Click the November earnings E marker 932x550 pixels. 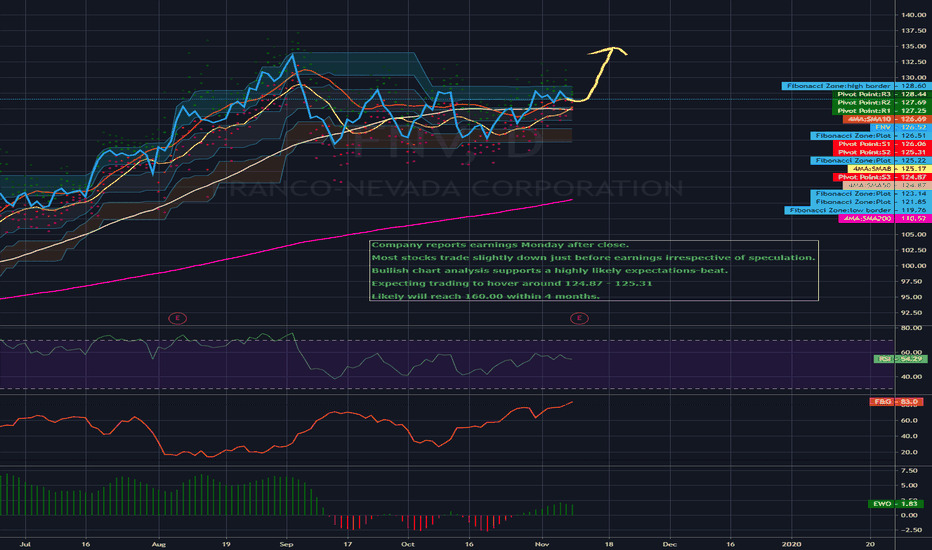[x=579, y=318]
